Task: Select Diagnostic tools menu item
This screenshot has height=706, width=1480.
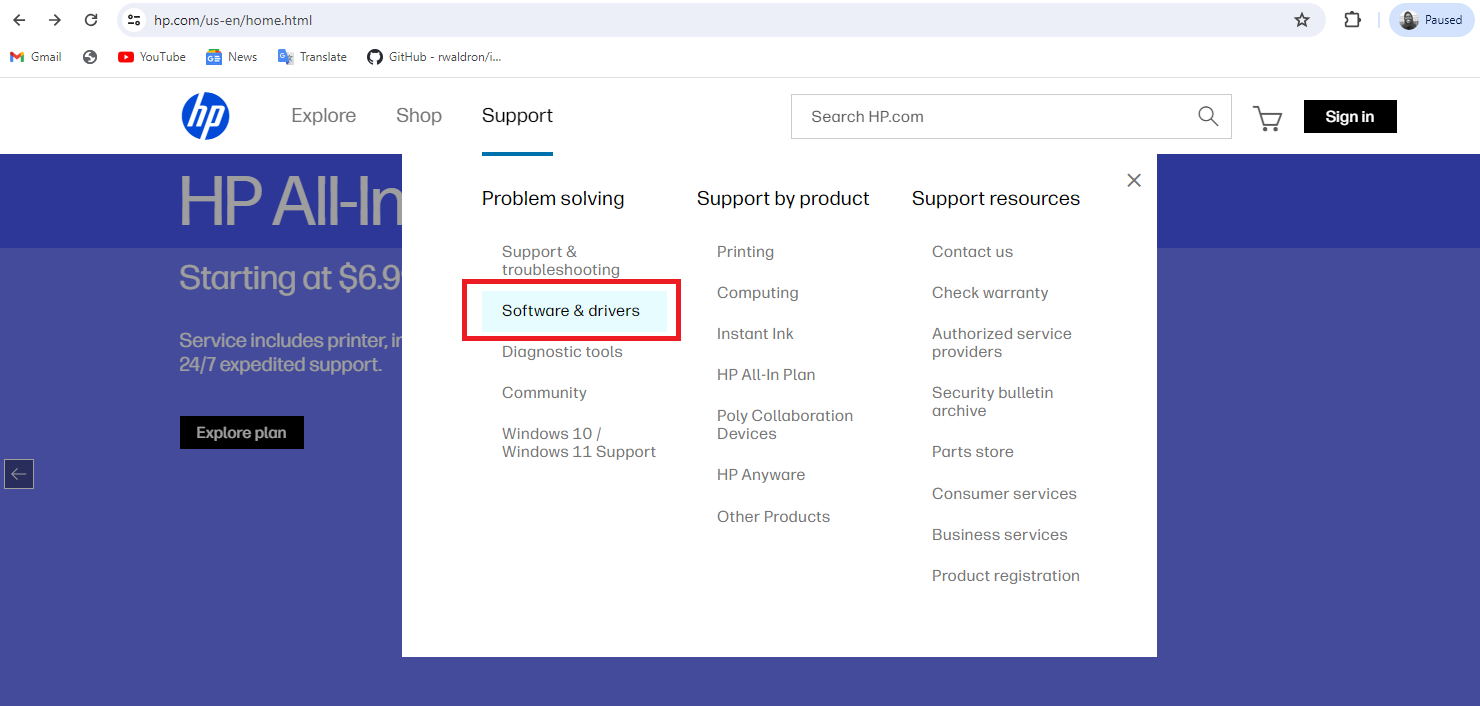Action: [x=562, y=352]
